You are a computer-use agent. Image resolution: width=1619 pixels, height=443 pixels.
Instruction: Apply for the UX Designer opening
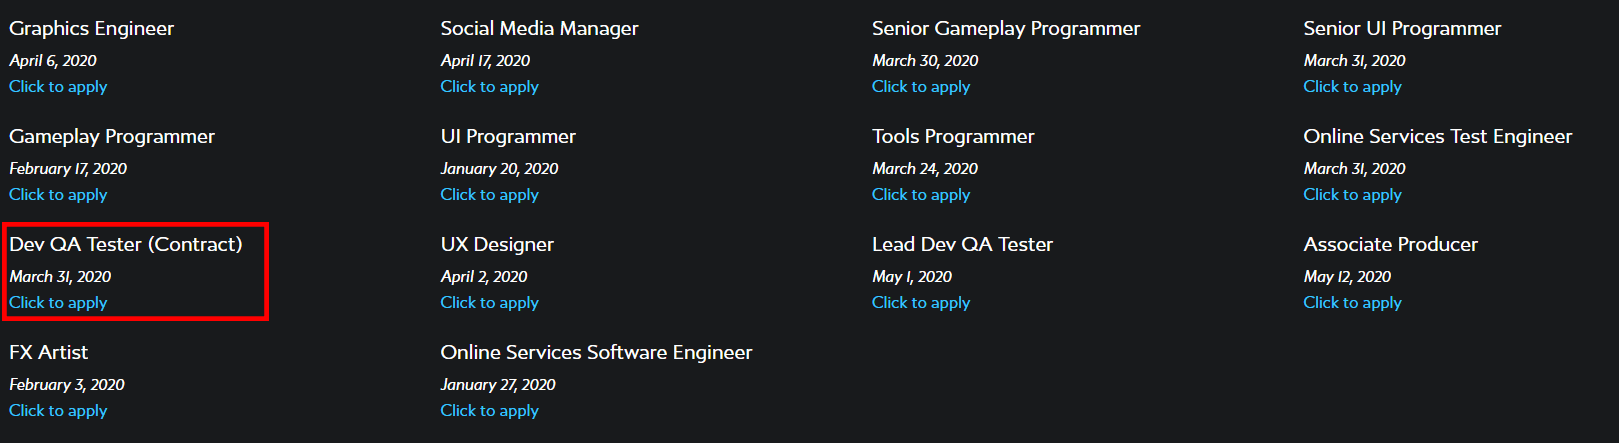pyautogui.click(x=489, y=303)
